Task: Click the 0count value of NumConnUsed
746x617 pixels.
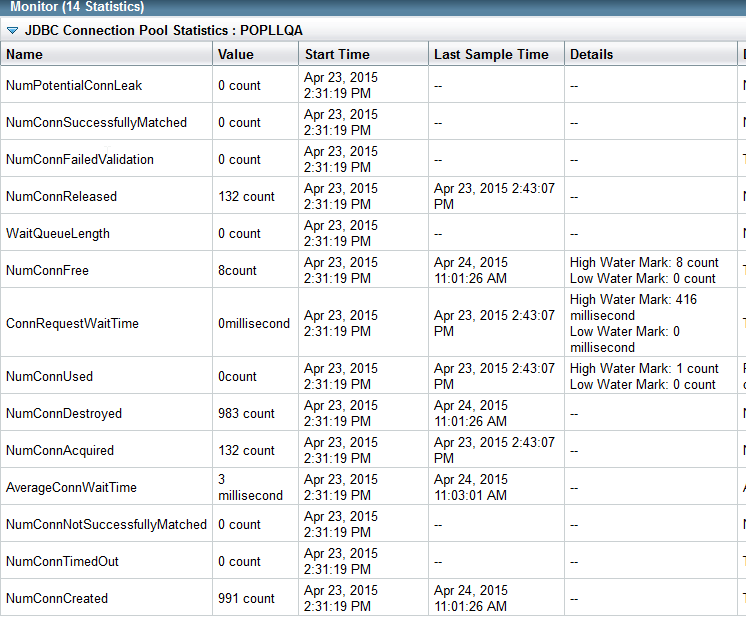Action: tap(237, 377)
